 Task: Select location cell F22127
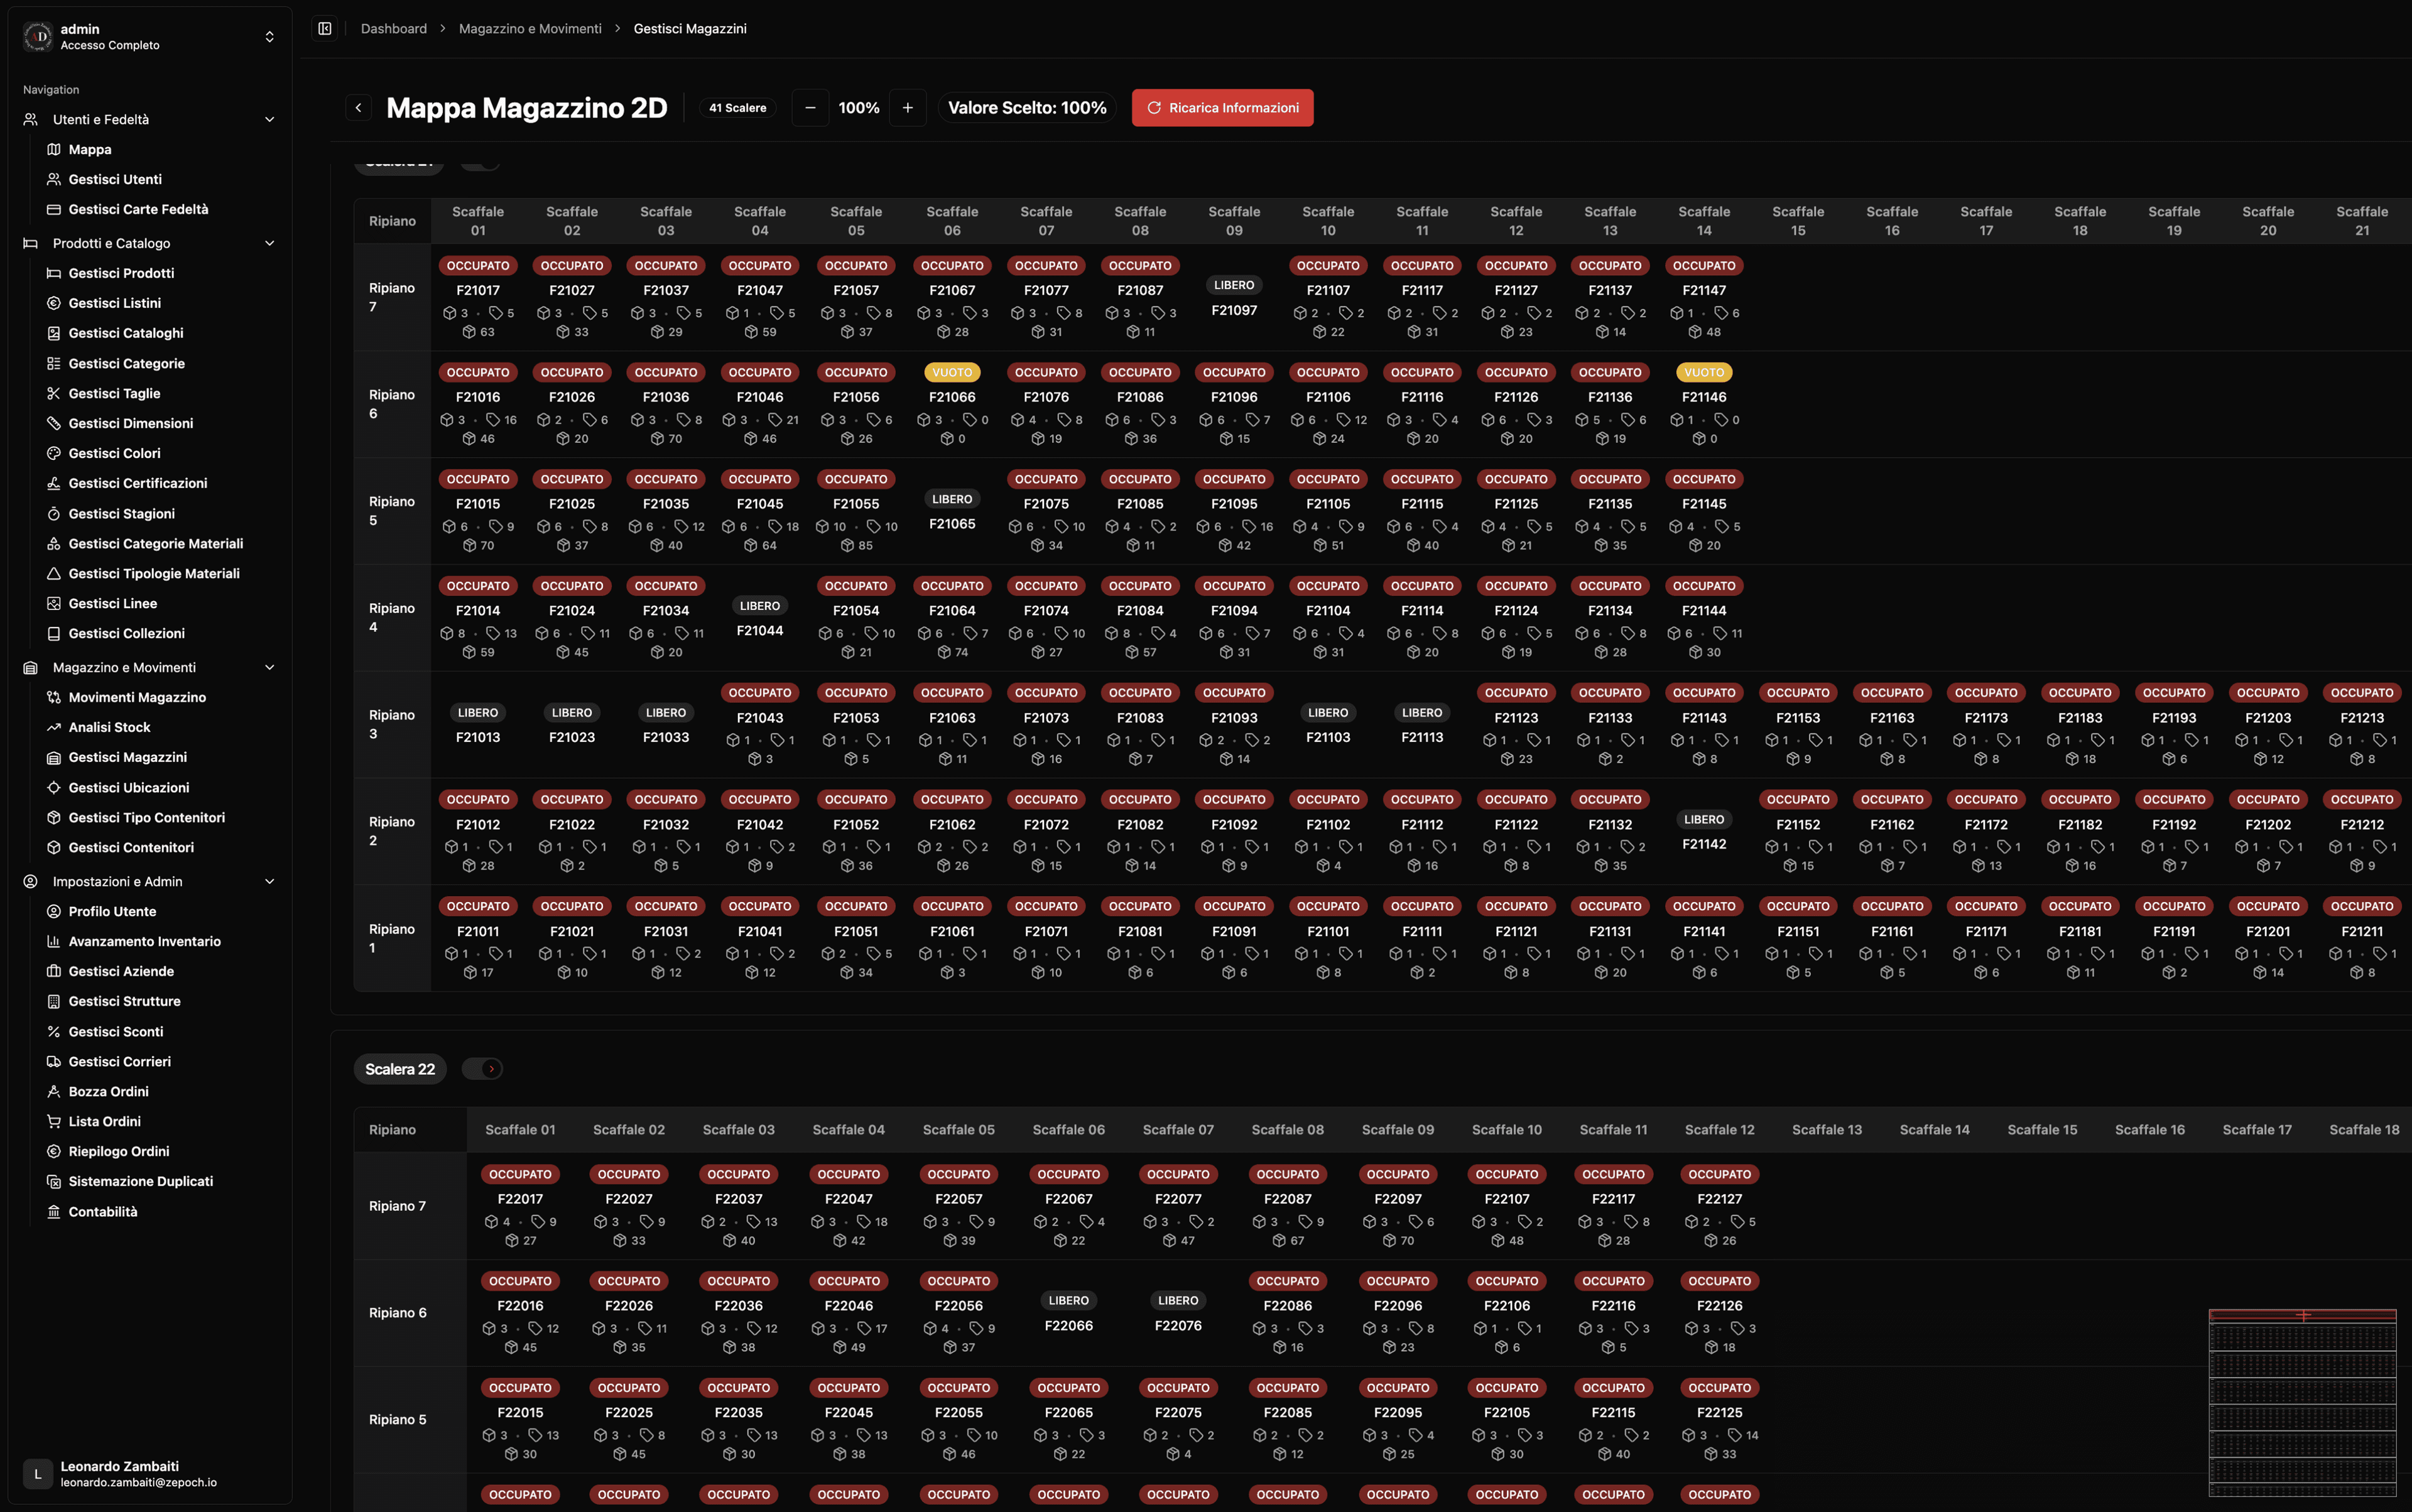coord(1719,1206)
